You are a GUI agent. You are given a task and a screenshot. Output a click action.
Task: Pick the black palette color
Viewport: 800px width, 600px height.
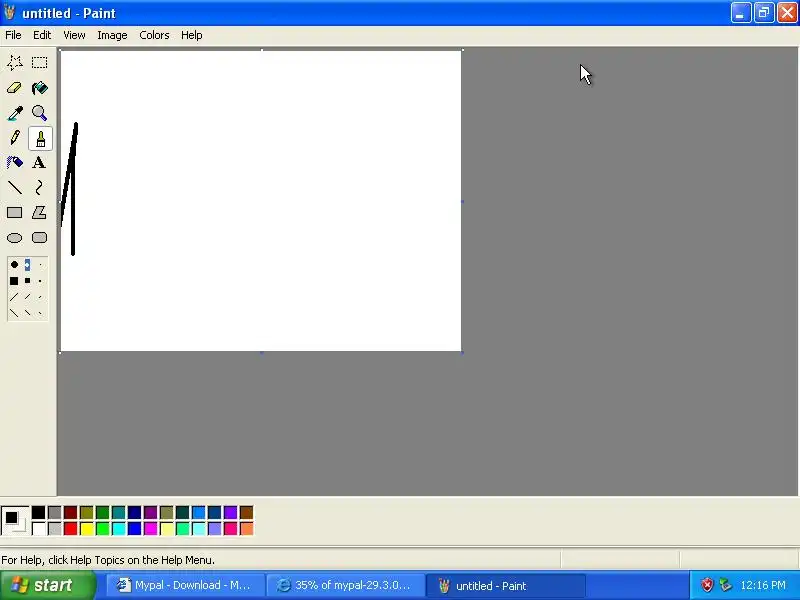(39, 512)
